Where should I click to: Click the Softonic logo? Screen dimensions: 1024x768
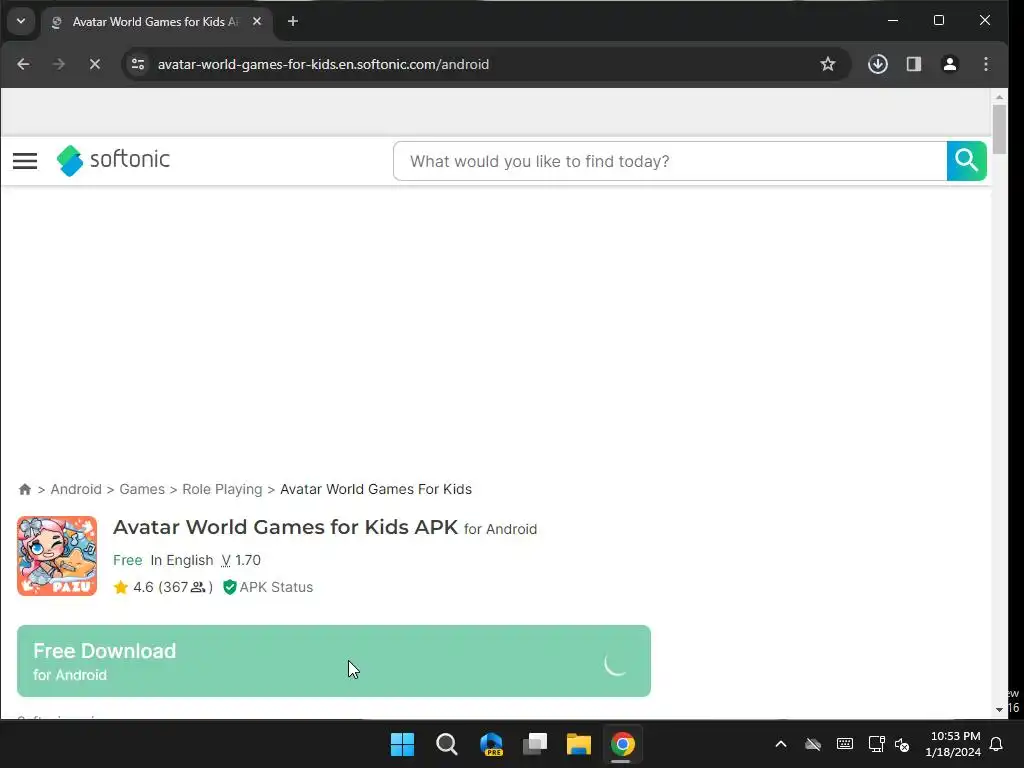113,160
